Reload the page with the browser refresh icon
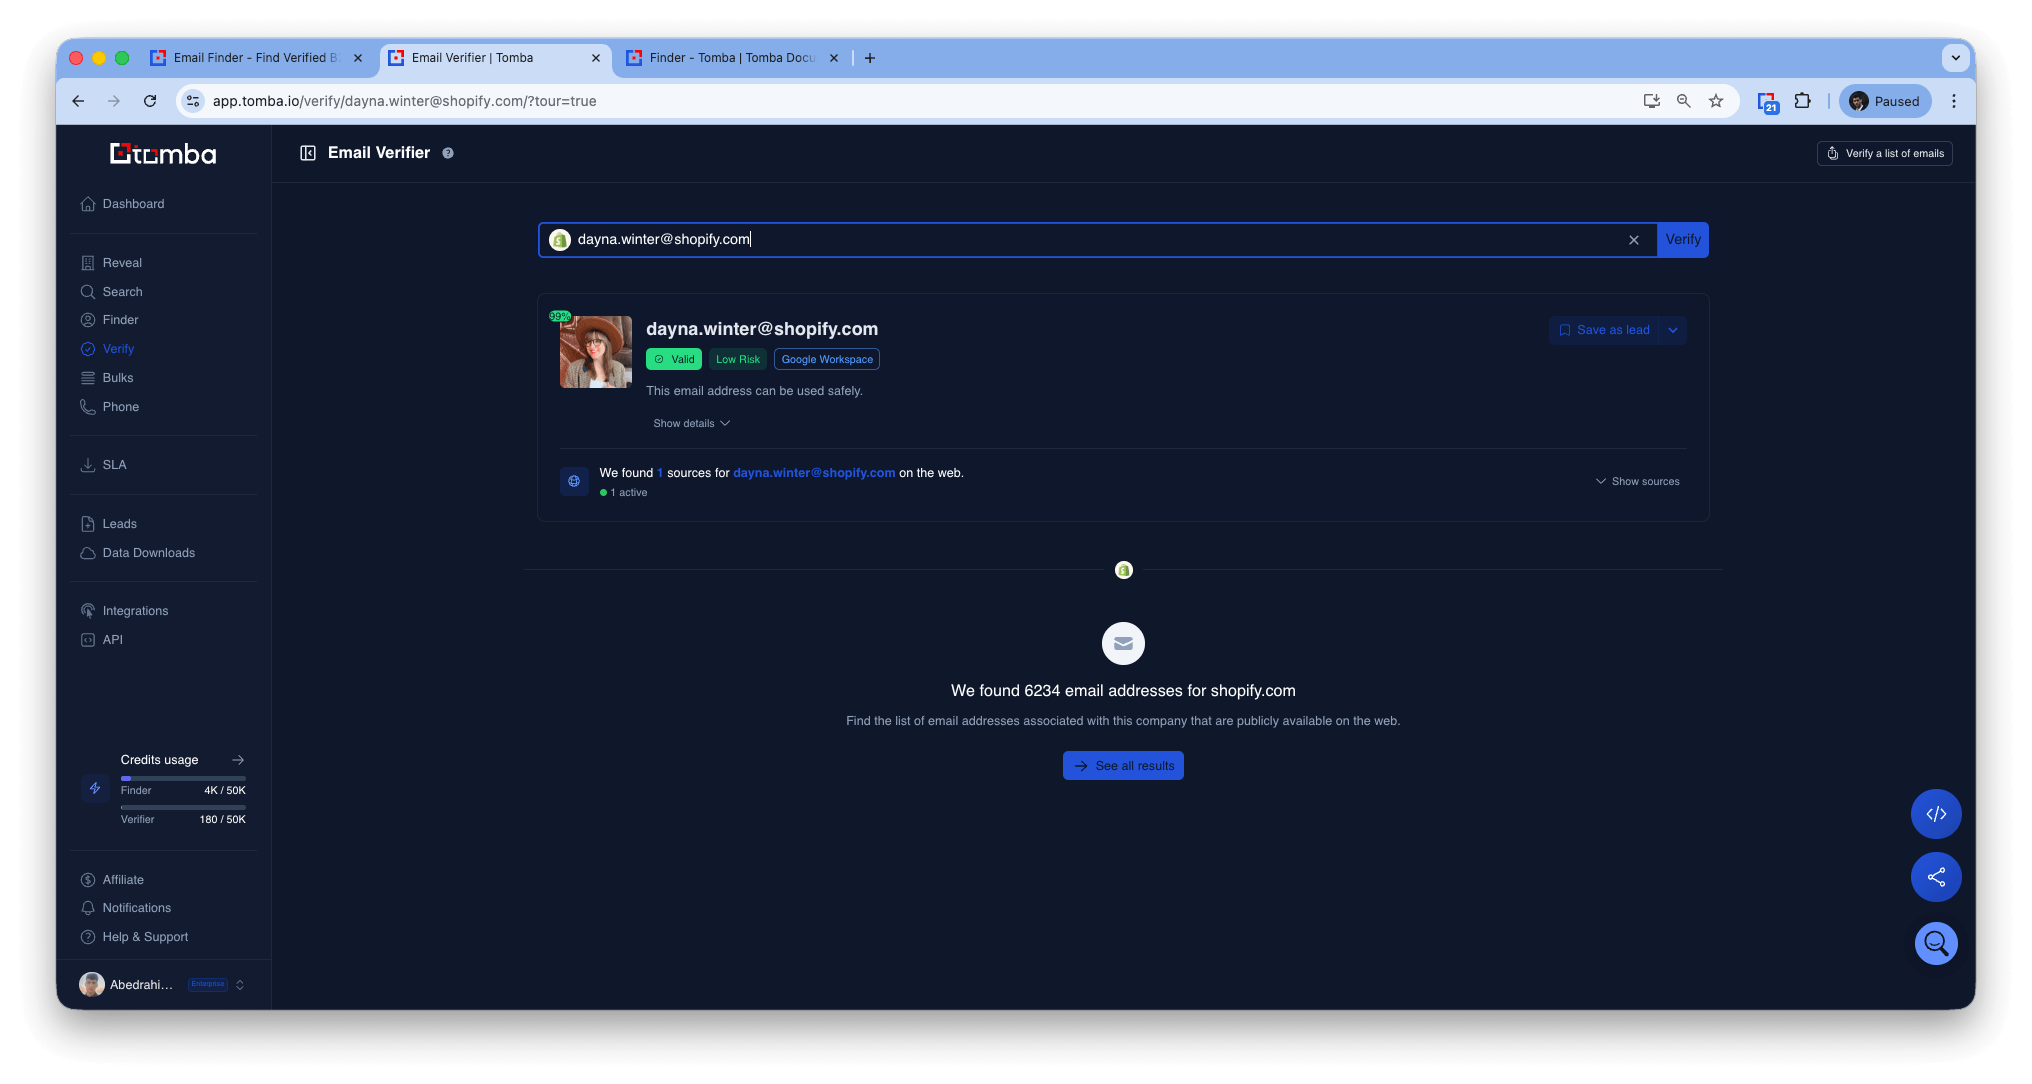 pyautogui.click(x=150, y=101)
